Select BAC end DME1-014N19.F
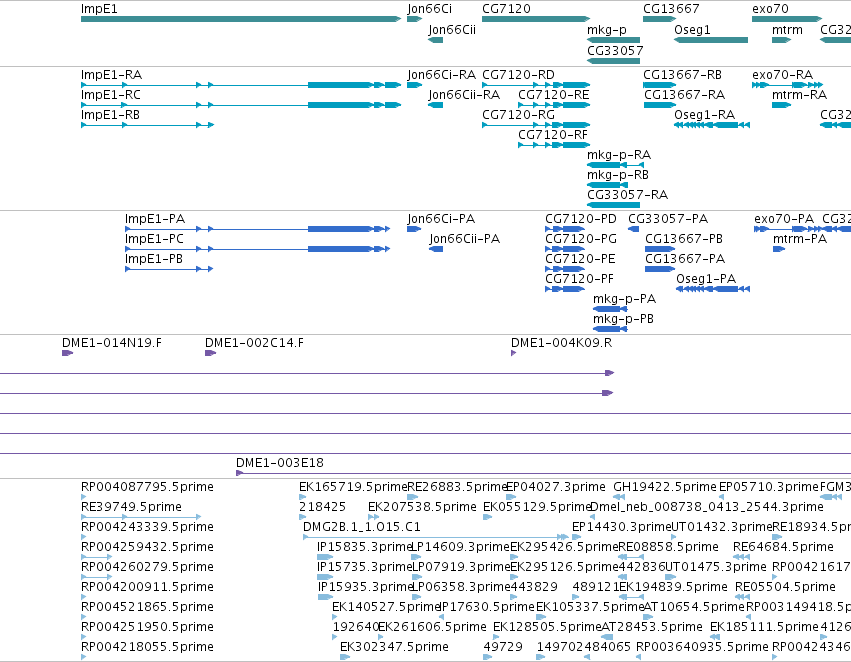Screen dimensions: 851x662 click(x=67, y=353)
